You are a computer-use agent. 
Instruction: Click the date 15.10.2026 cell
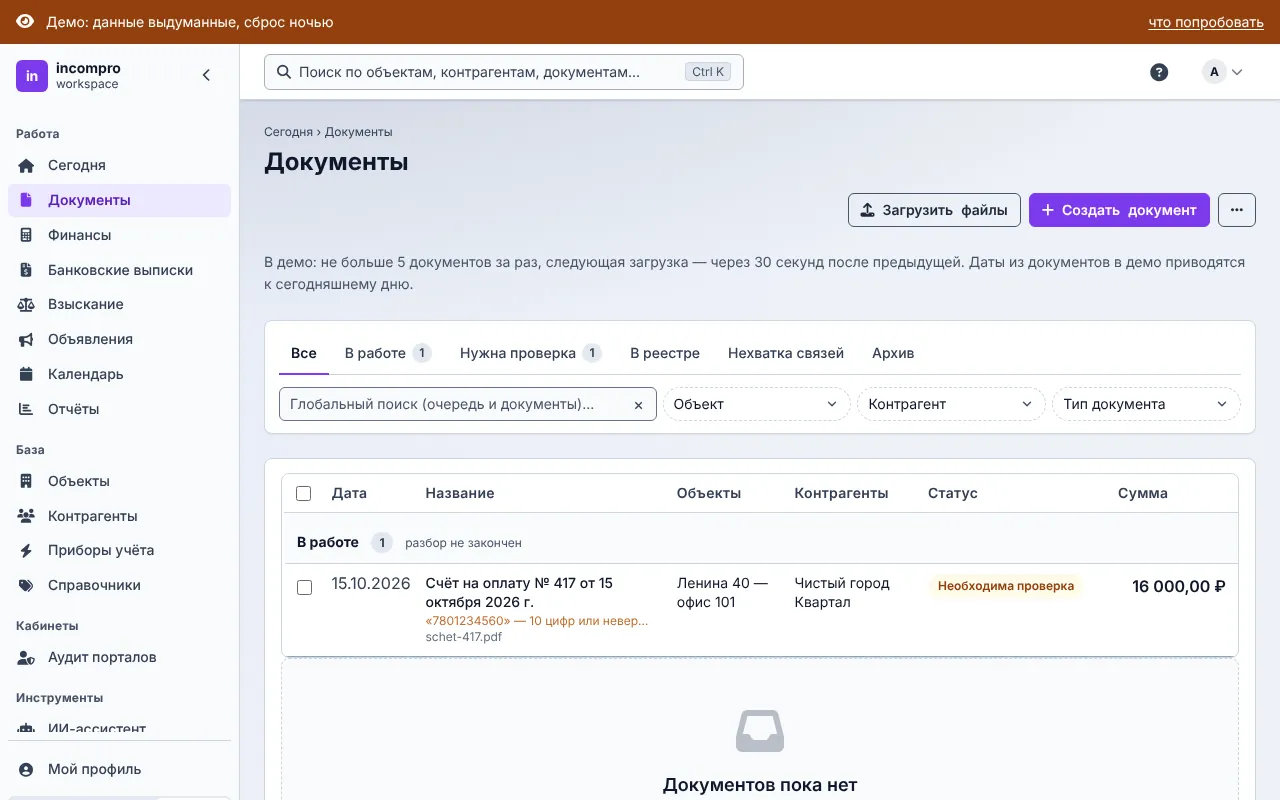click(x=371, y=583)
